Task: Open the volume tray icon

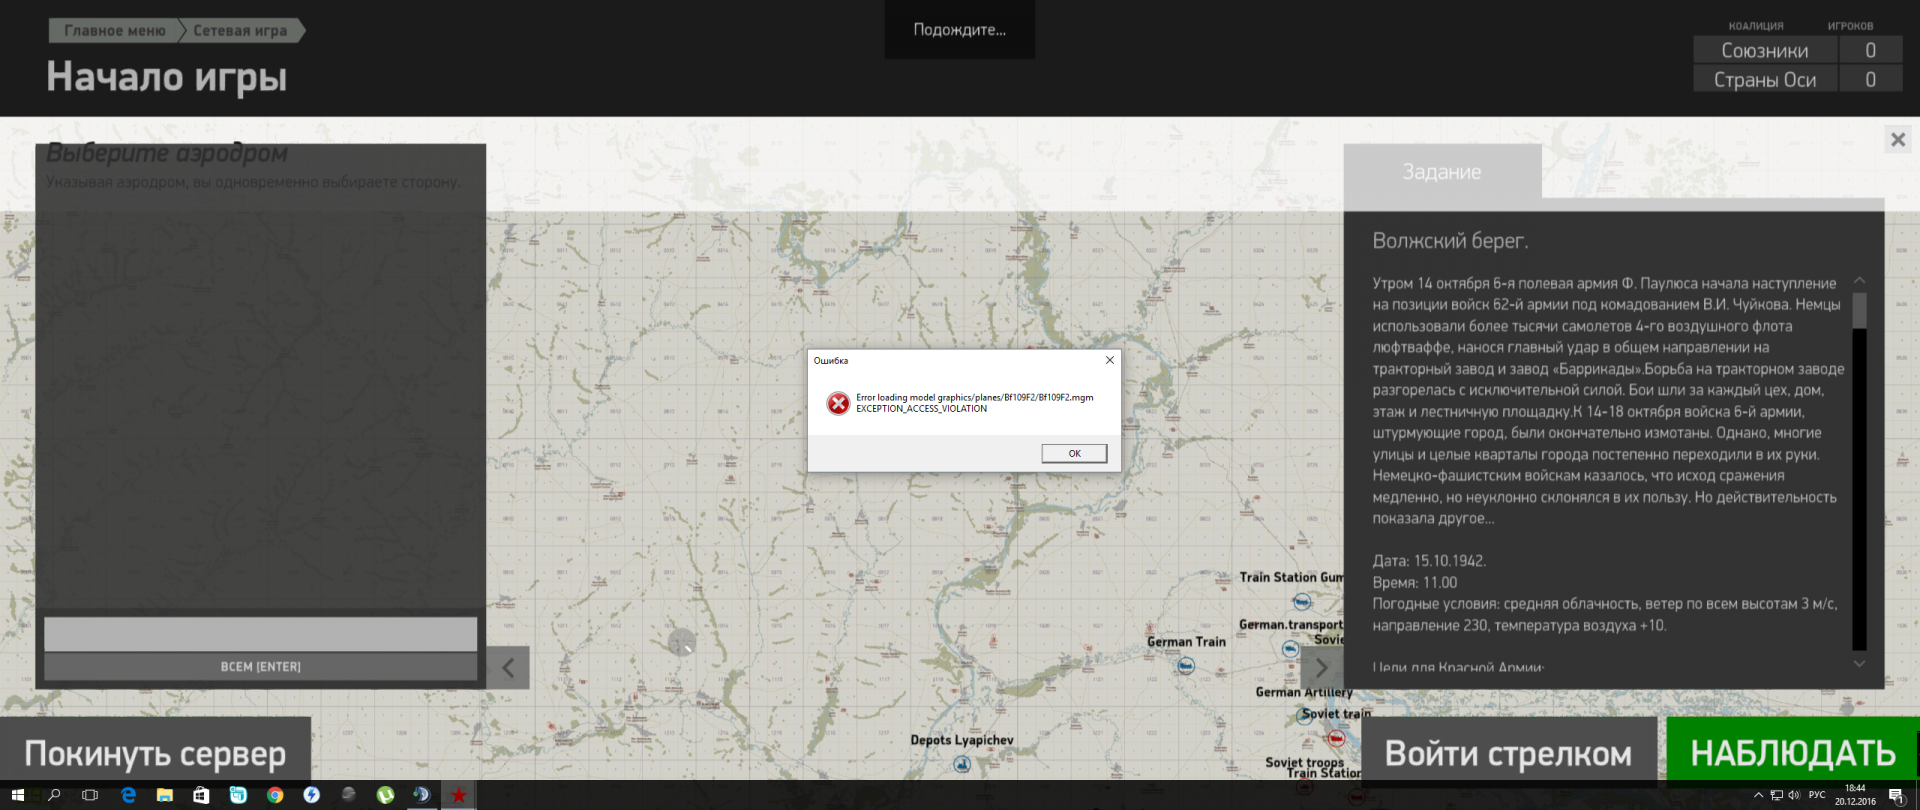Action: [x=1794, y=795]
